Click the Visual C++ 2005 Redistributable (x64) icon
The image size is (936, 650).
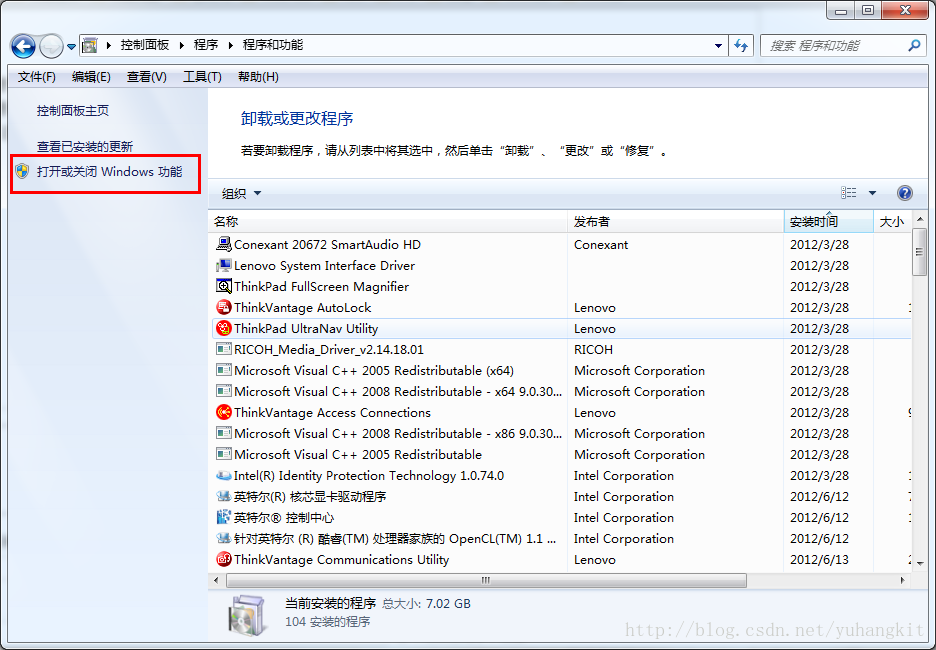click(x=223, y=370)
